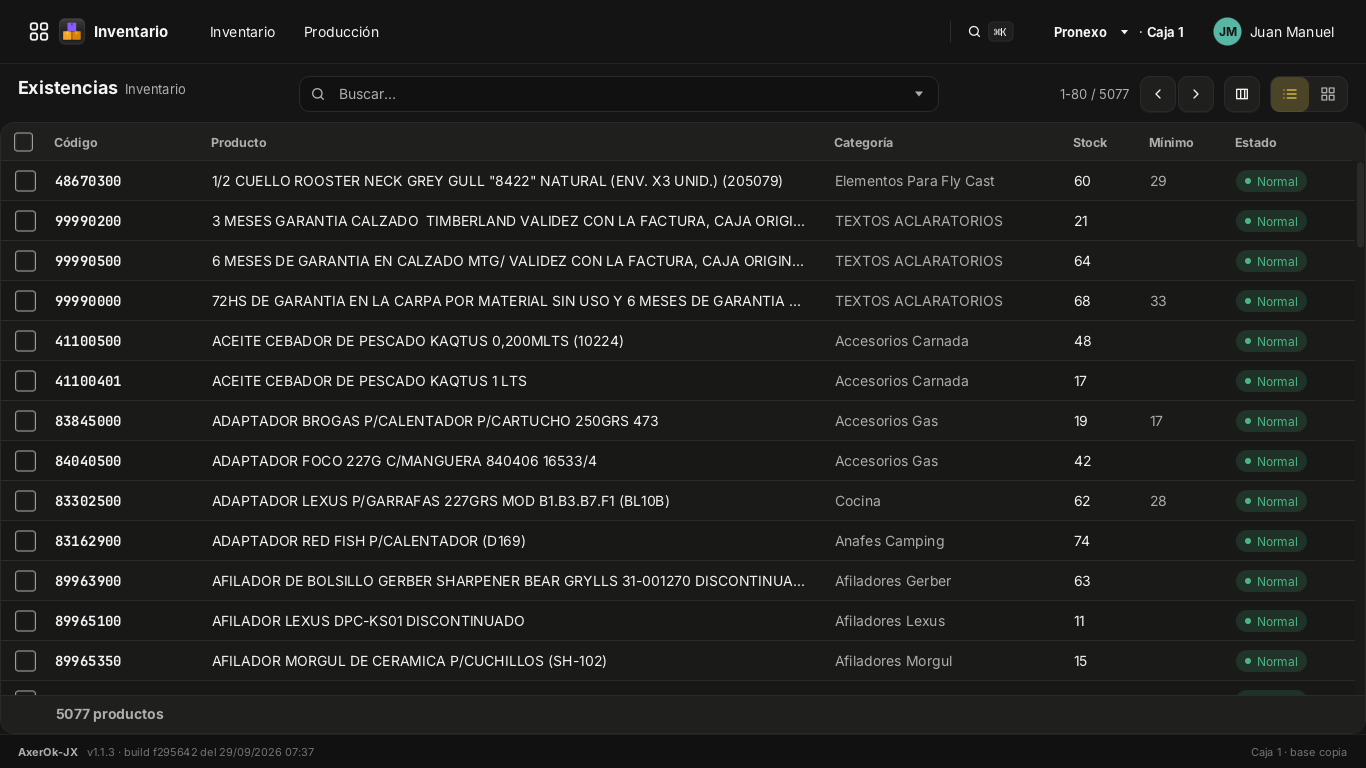
Task: Toggle the select-all checkbox in header
Action: [24, 142]
